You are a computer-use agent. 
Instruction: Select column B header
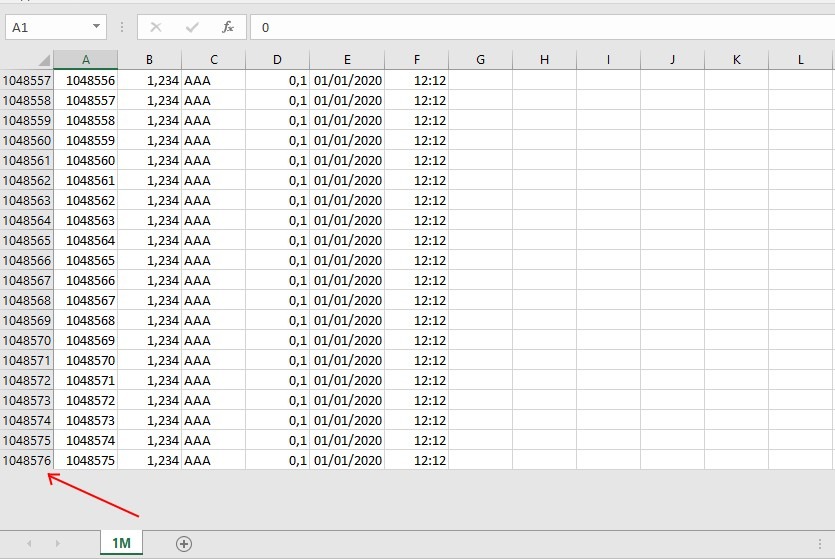150,60
